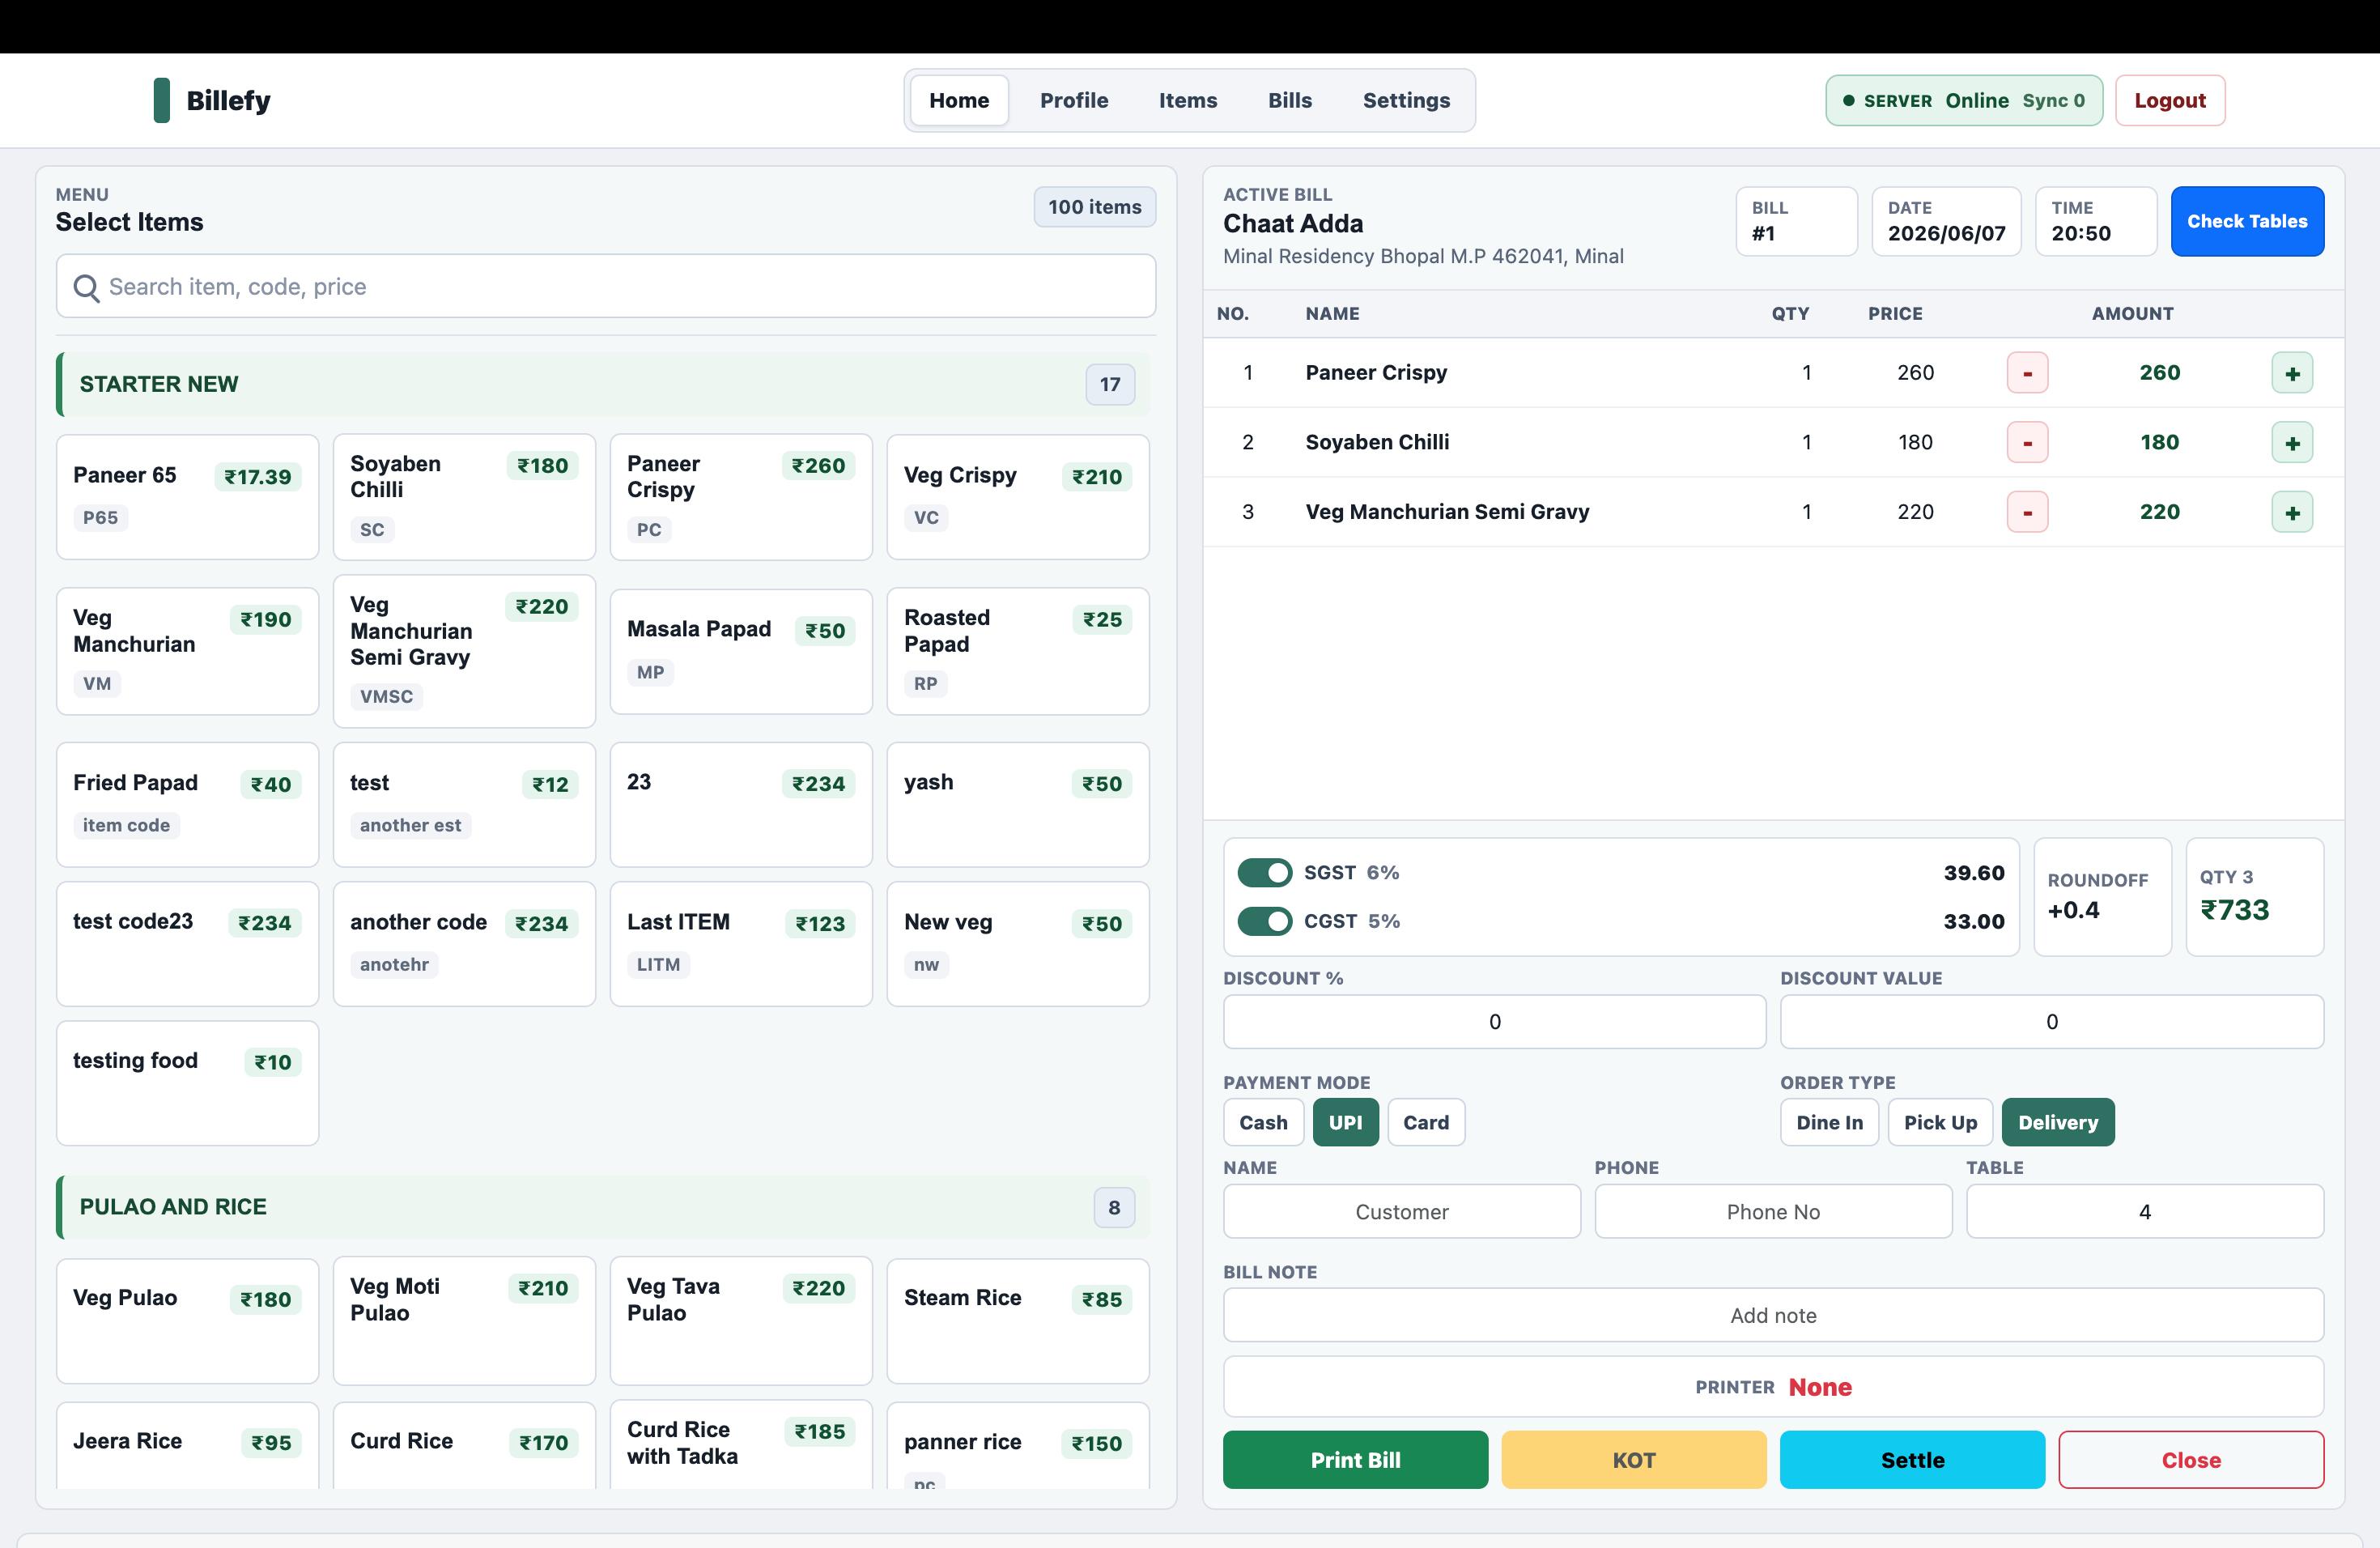This screenshot has height=1548, width=2380.
Task: Collapse the STARTER NEW category header
Action: (x=603, y=384)
